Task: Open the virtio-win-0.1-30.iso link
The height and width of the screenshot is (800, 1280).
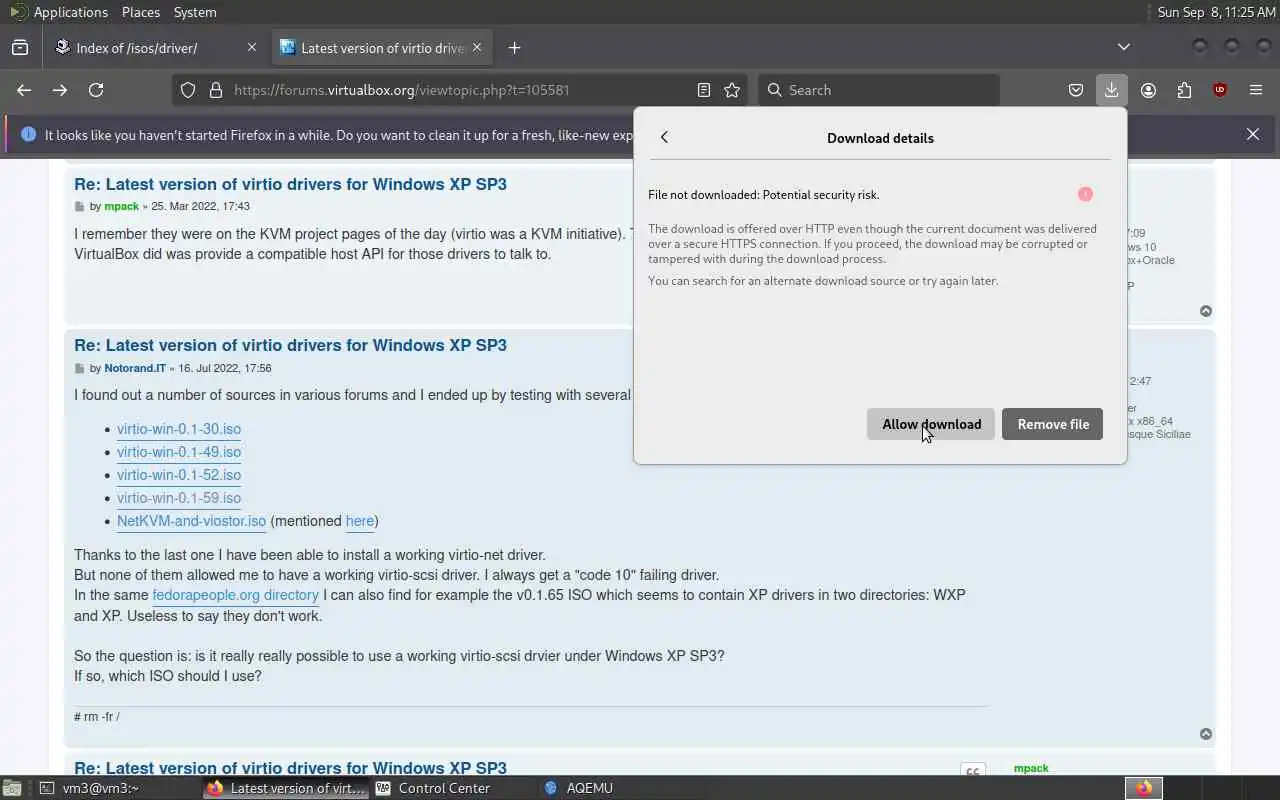Action: 179,429
